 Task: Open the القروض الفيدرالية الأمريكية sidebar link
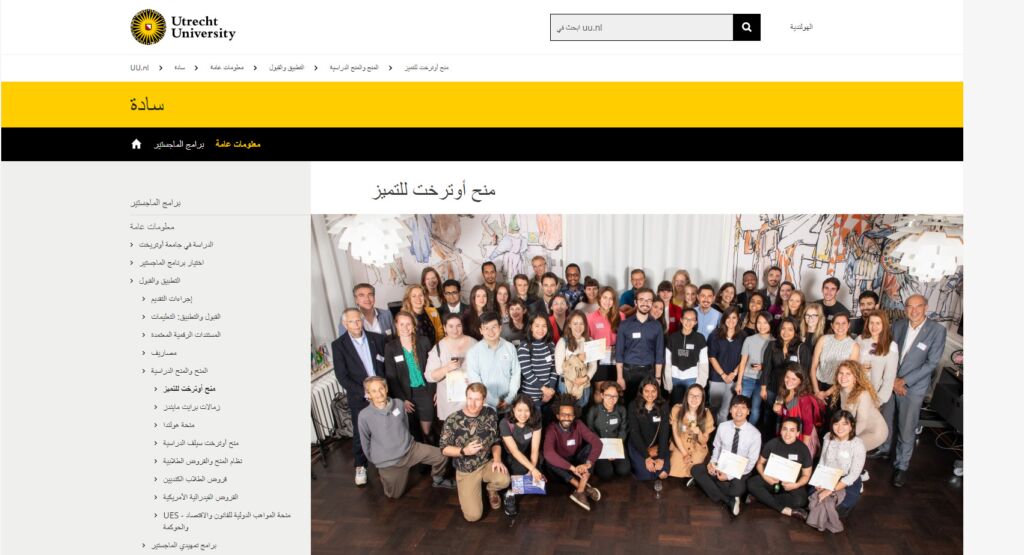click(x=200, y=497)
